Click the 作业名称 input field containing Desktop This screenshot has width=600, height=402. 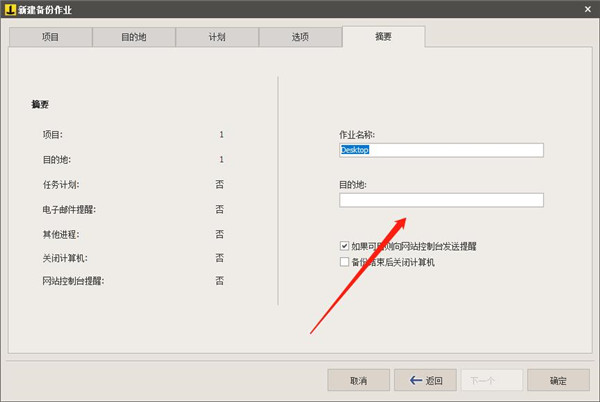click(x=441, y=150)
